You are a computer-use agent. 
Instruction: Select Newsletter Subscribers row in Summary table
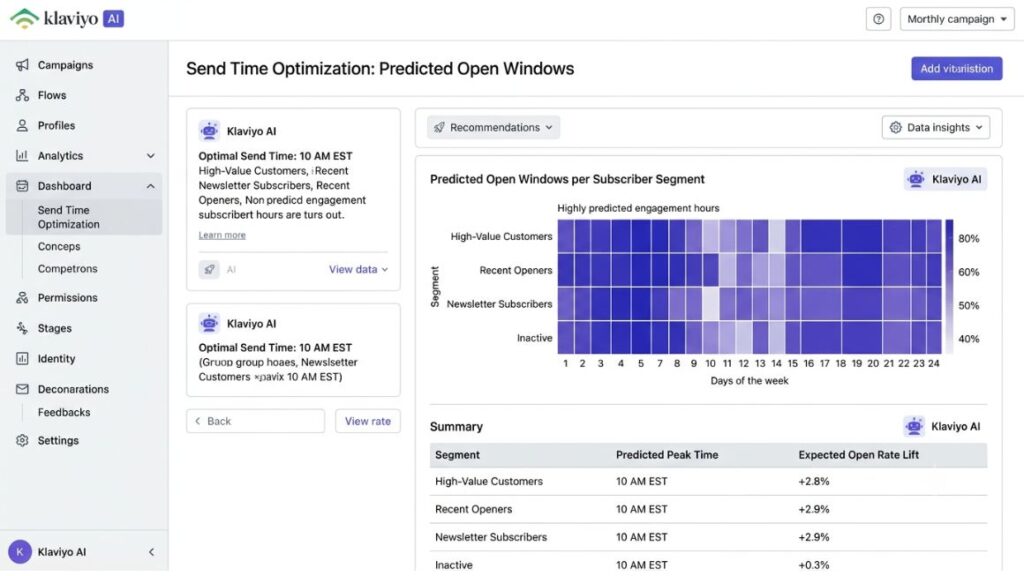(709, 537)
